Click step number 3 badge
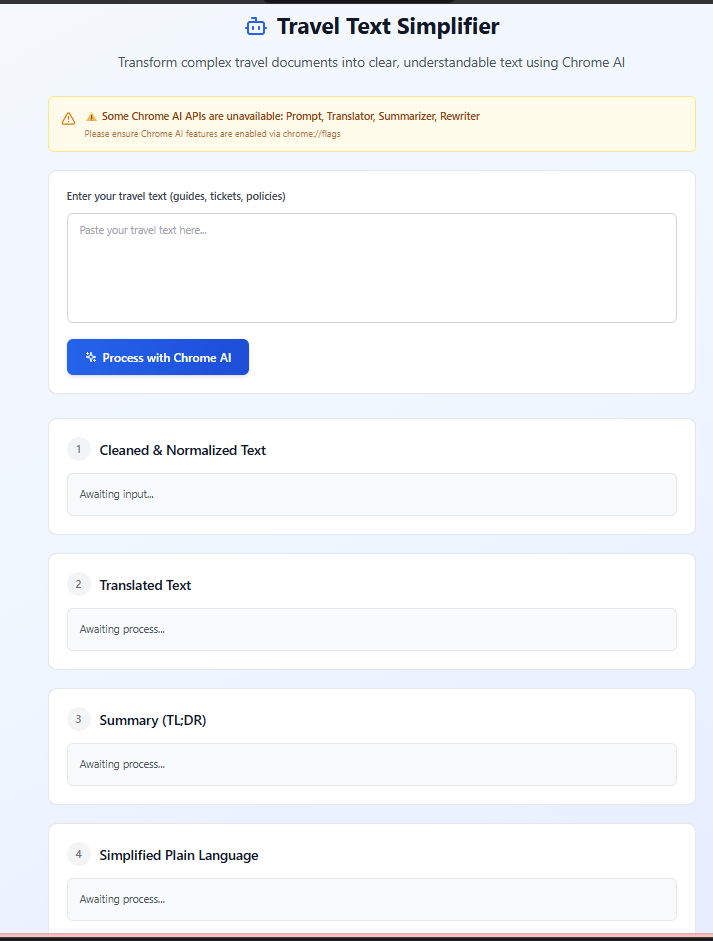 tap(79, 719)
